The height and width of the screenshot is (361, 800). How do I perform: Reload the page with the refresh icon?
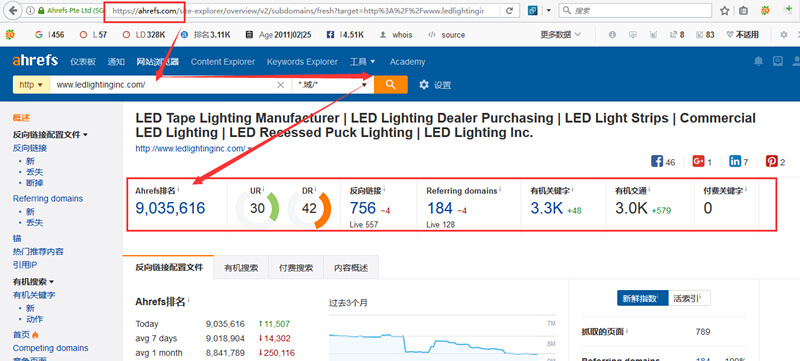point(509,10)
